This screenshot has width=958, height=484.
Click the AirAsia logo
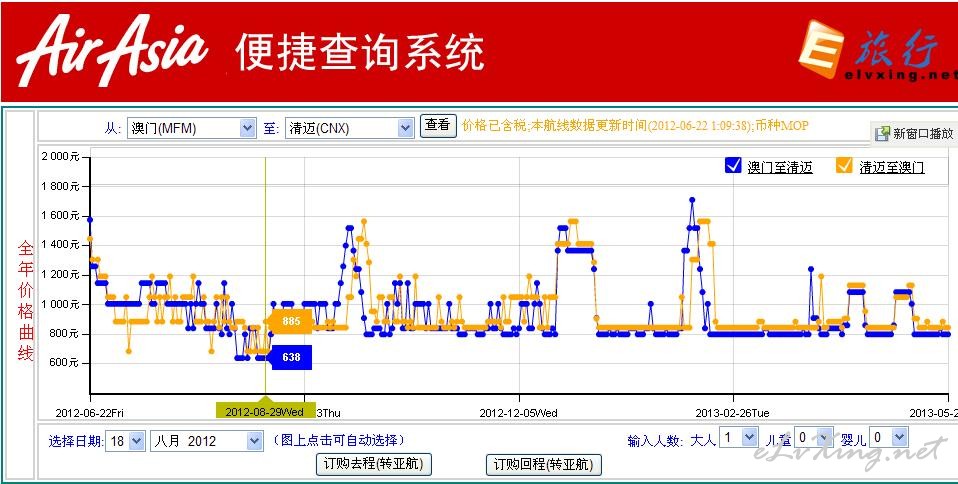[112, 49]
